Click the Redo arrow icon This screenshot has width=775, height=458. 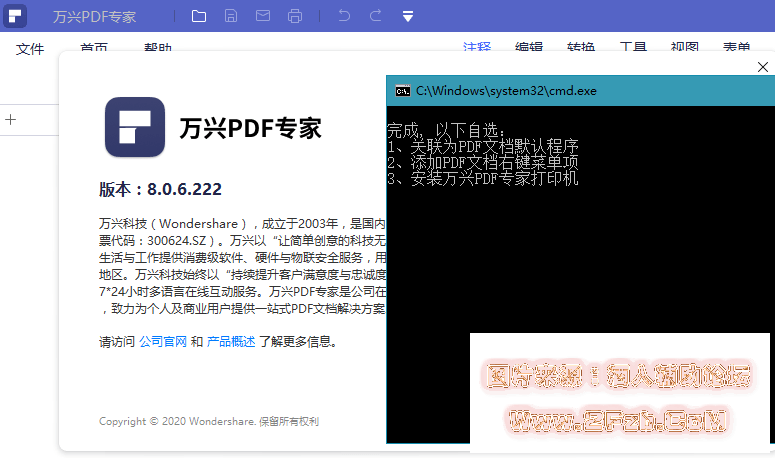point(375,16)
